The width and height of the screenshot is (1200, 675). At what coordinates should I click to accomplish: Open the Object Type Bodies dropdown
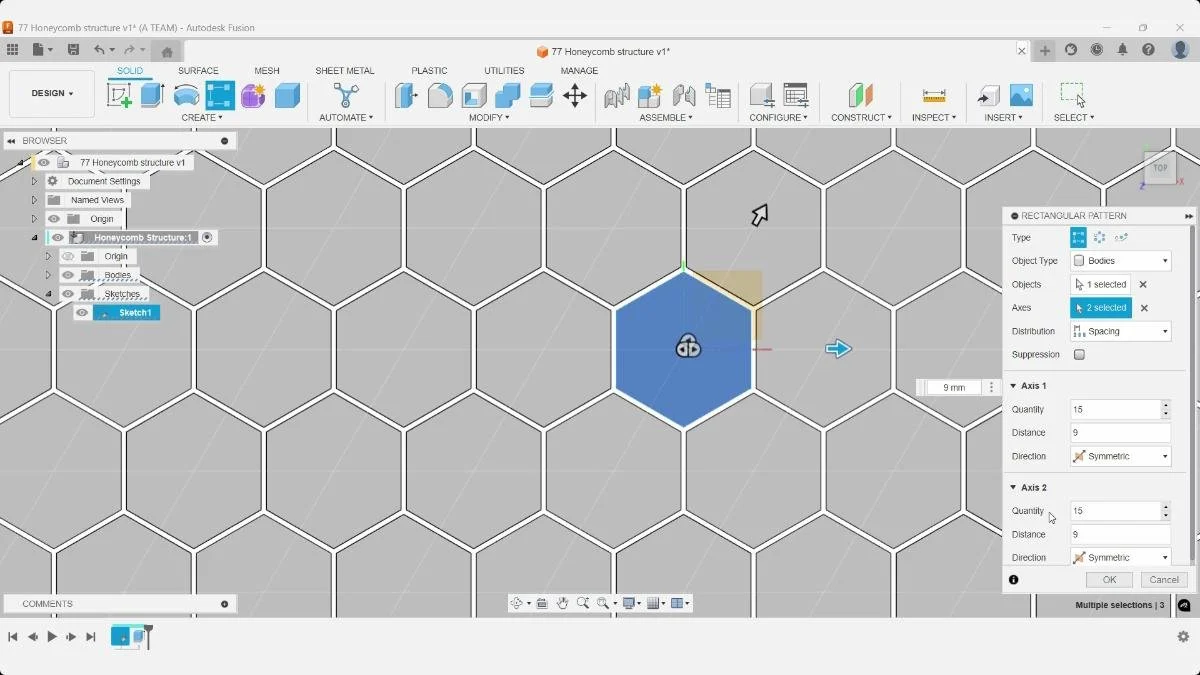(1120, 261)
